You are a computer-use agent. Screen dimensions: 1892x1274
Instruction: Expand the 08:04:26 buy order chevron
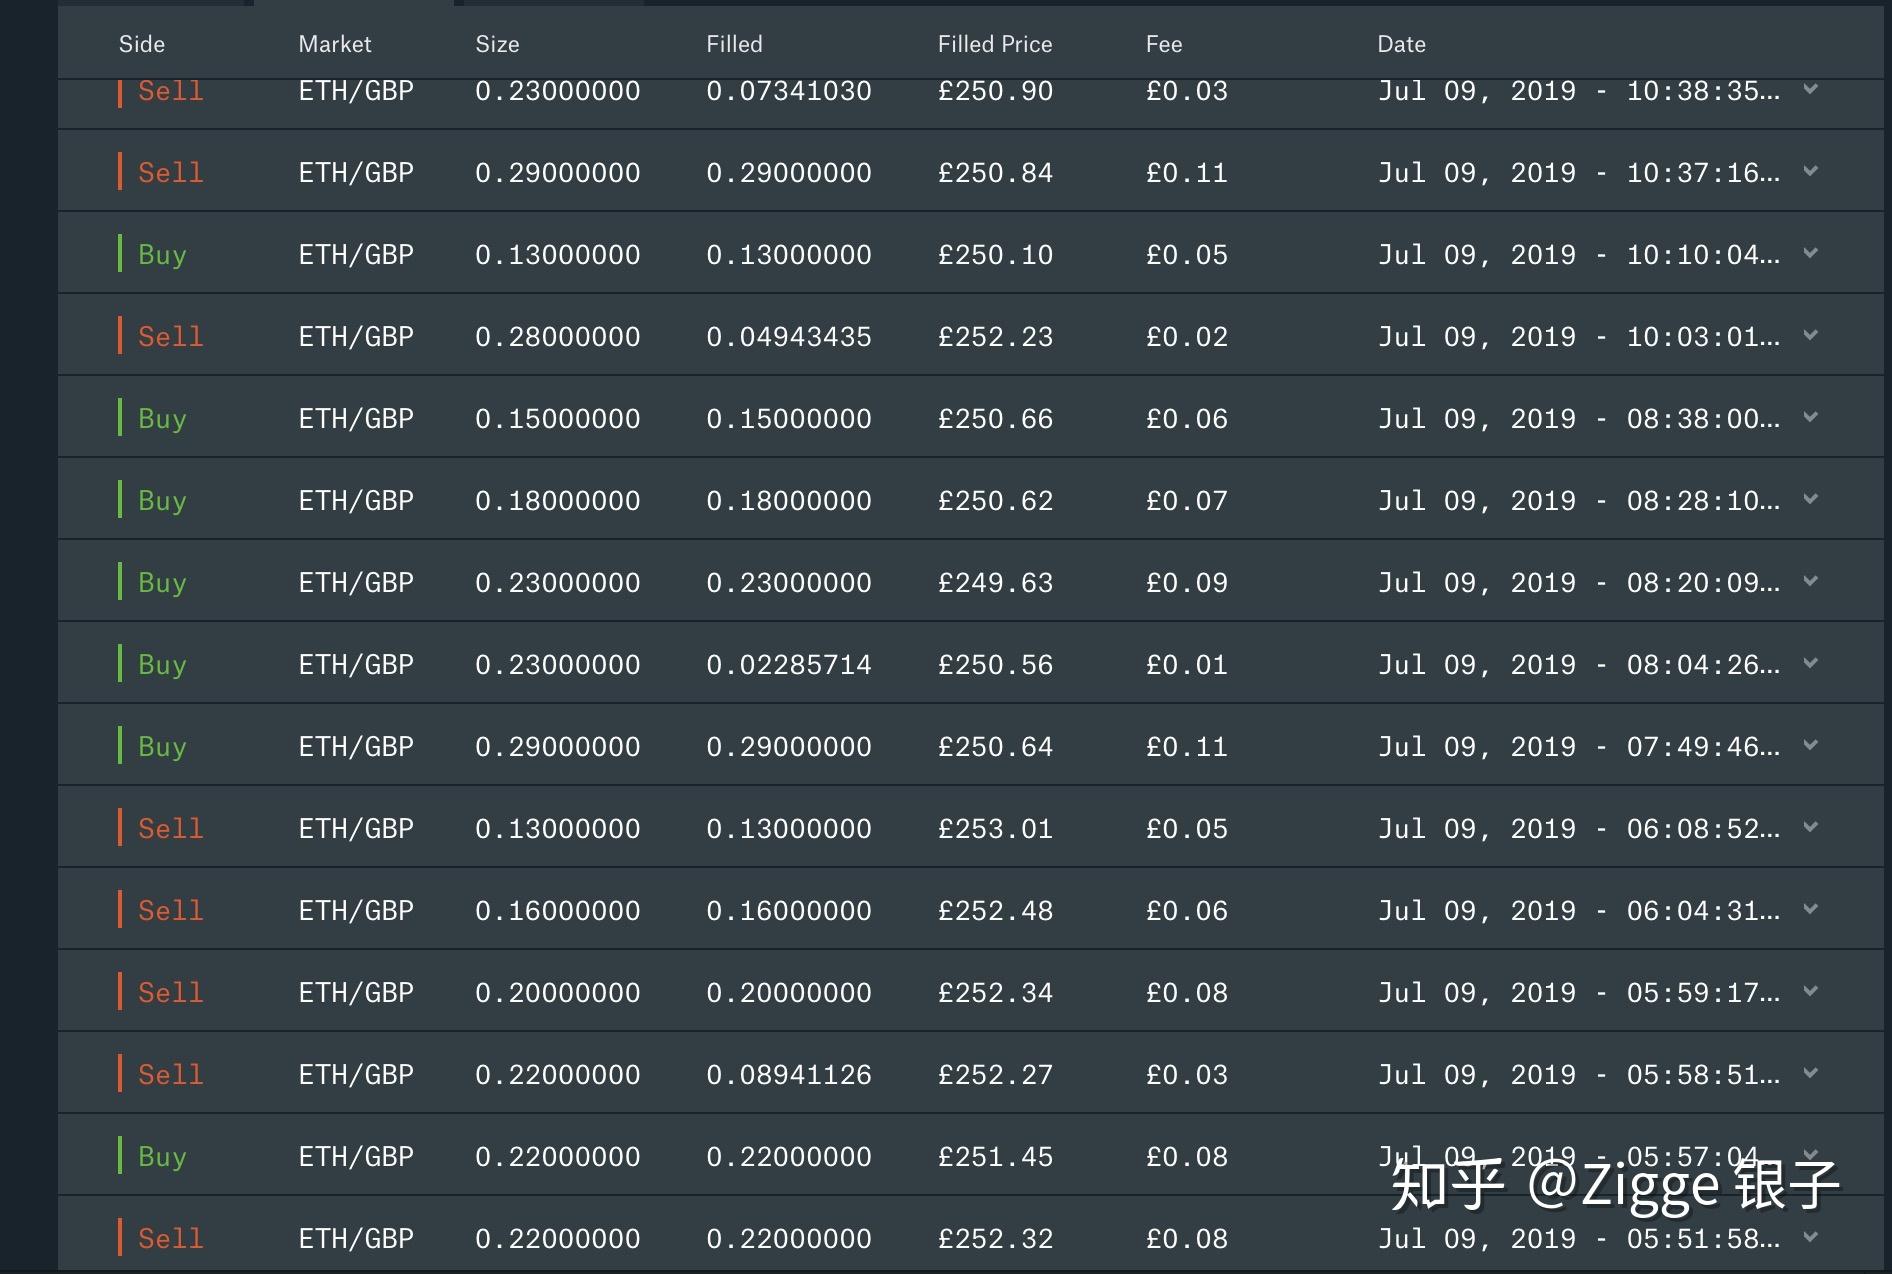pos(1810,663)
